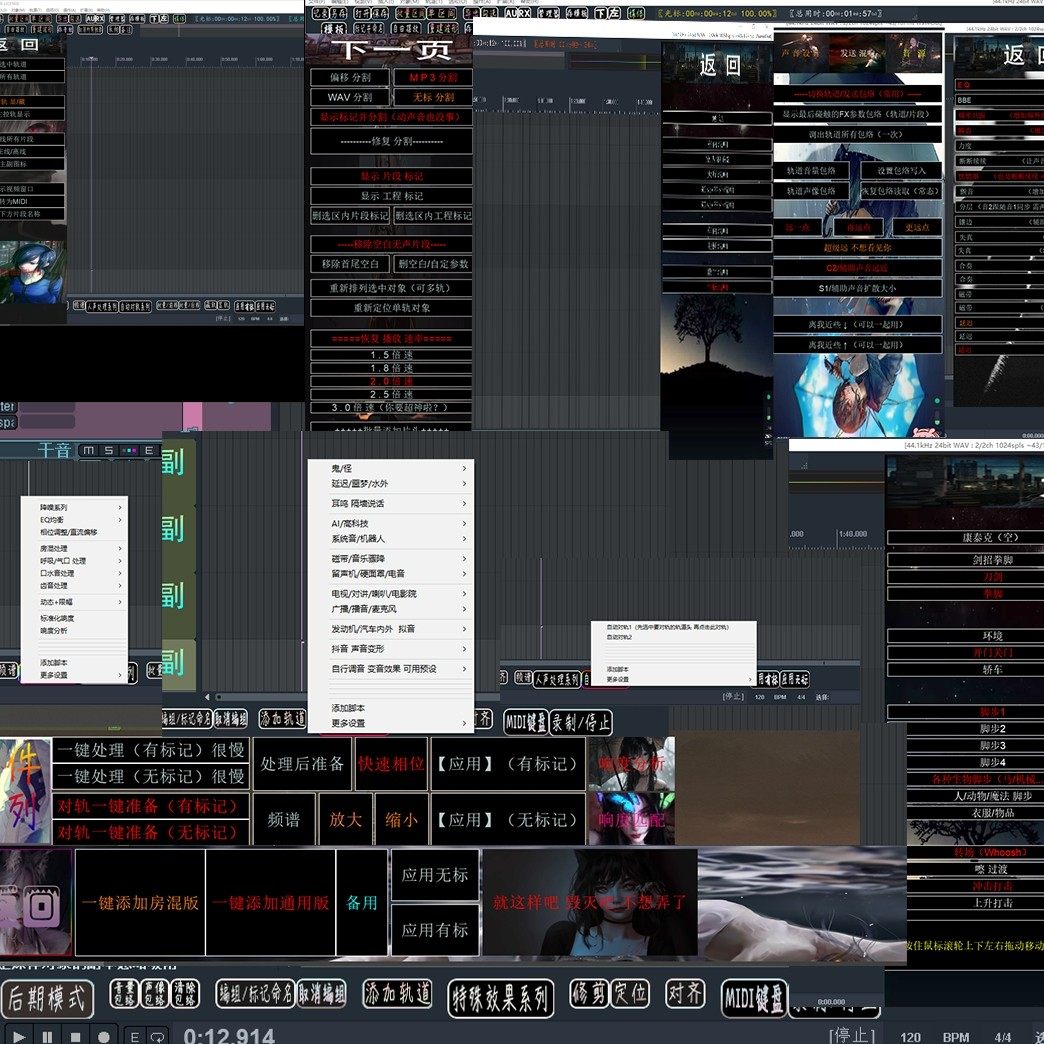
Task: Expand the AI/高科技 submenu
Action: coord(392,523)
